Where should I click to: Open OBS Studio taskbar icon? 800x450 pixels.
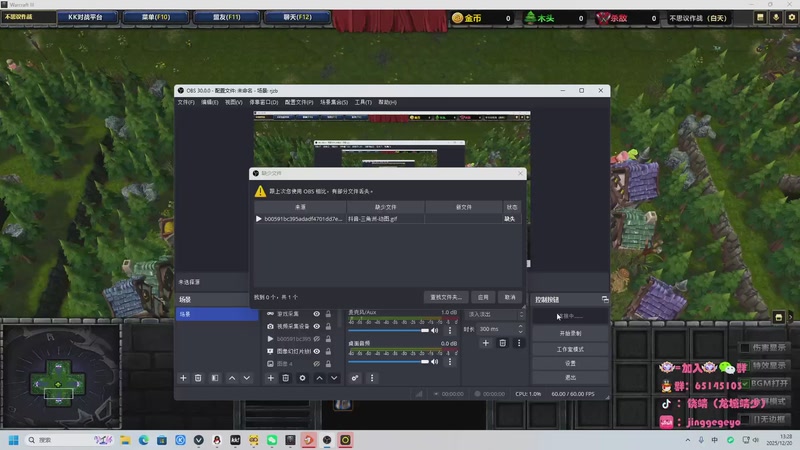(x=327, y=440)
